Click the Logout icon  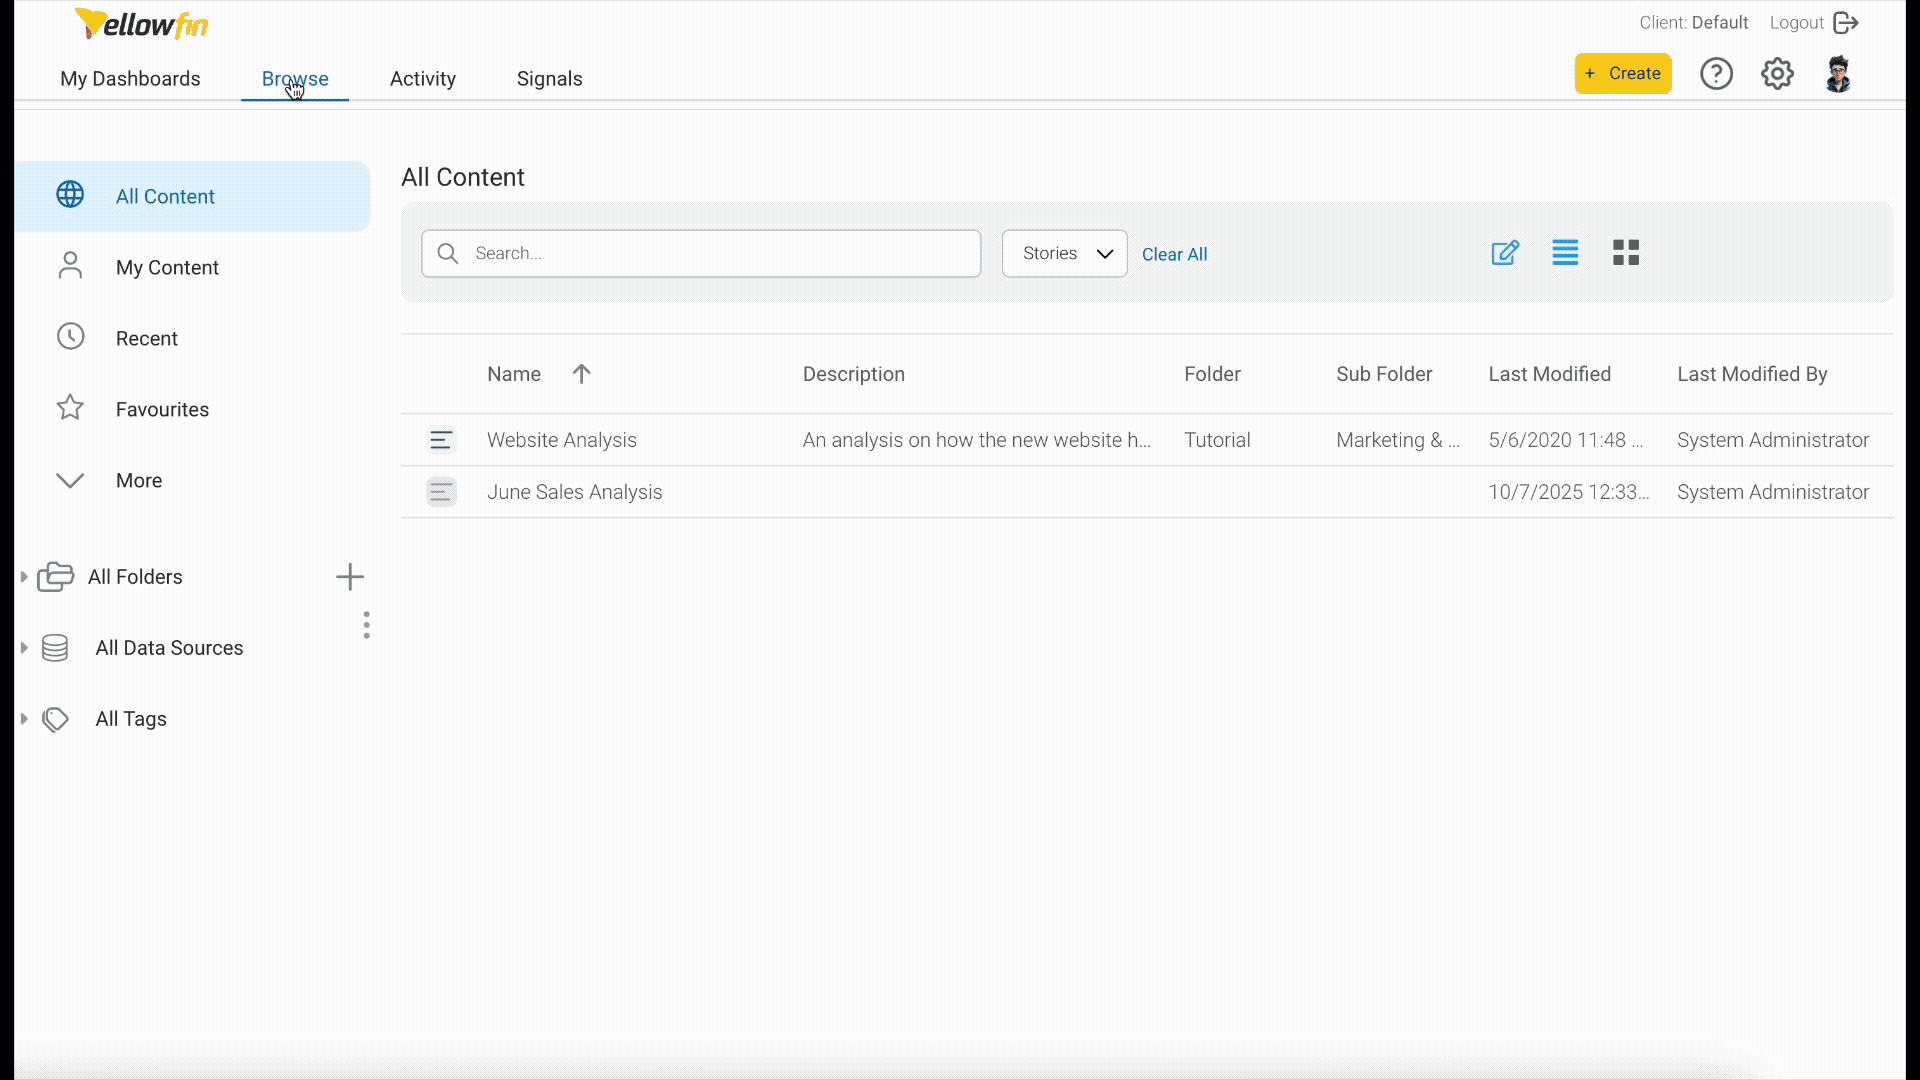pos(1846,23)
